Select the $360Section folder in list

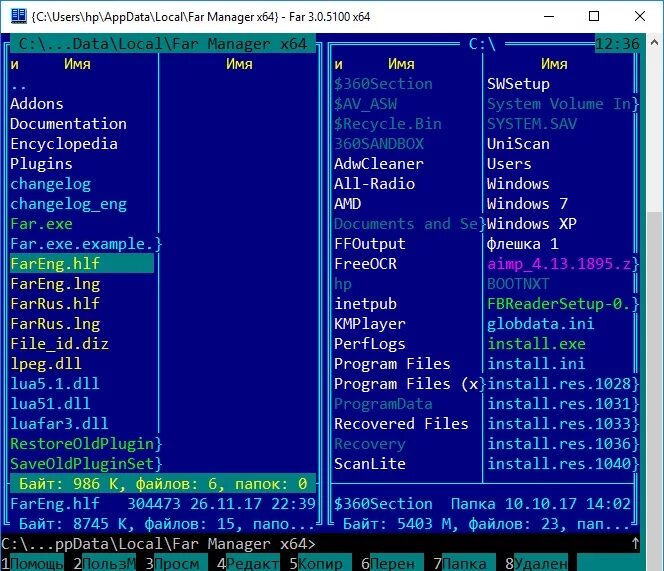click(x=383, y=84)
